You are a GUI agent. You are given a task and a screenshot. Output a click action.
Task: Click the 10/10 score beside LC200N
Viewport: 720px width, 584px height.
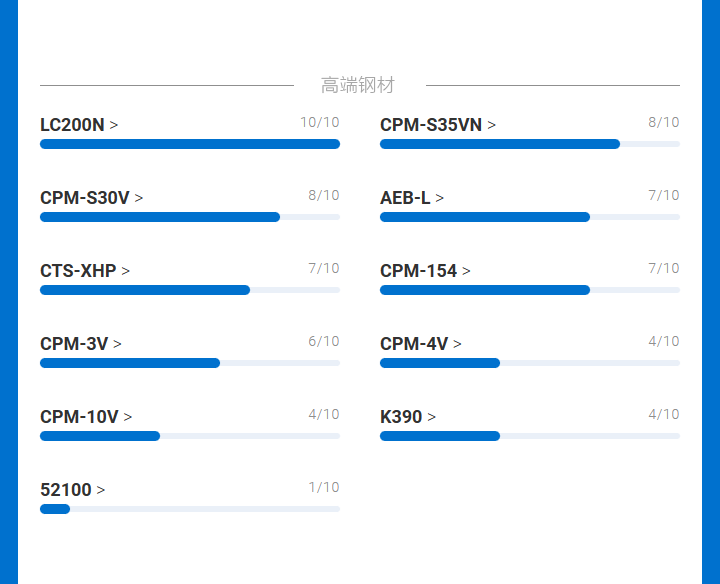pos(319,123)
